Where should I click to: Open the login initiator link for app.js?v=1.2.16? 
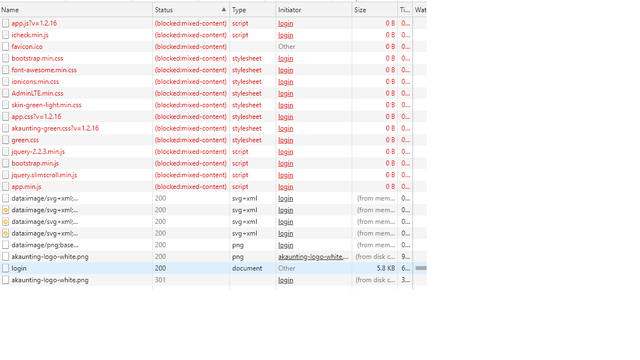click(286, 23)
